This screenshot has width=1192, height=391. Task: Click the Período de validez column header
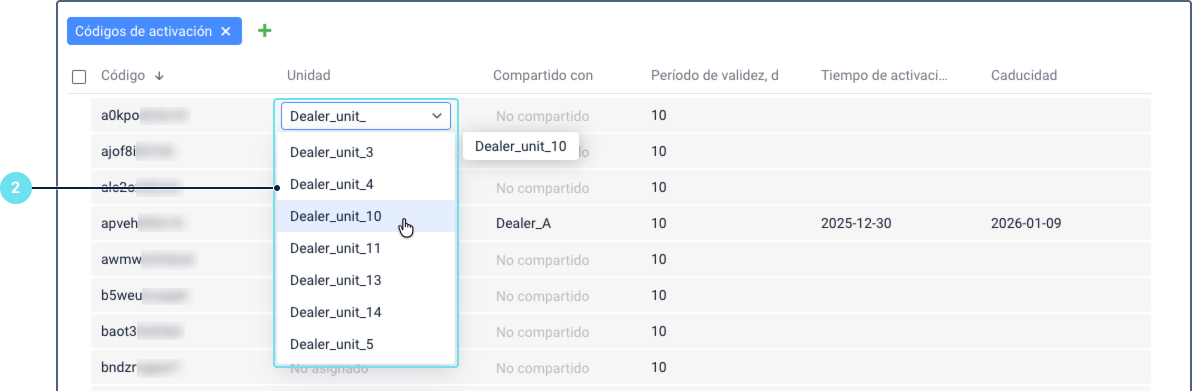click(715, 75)
